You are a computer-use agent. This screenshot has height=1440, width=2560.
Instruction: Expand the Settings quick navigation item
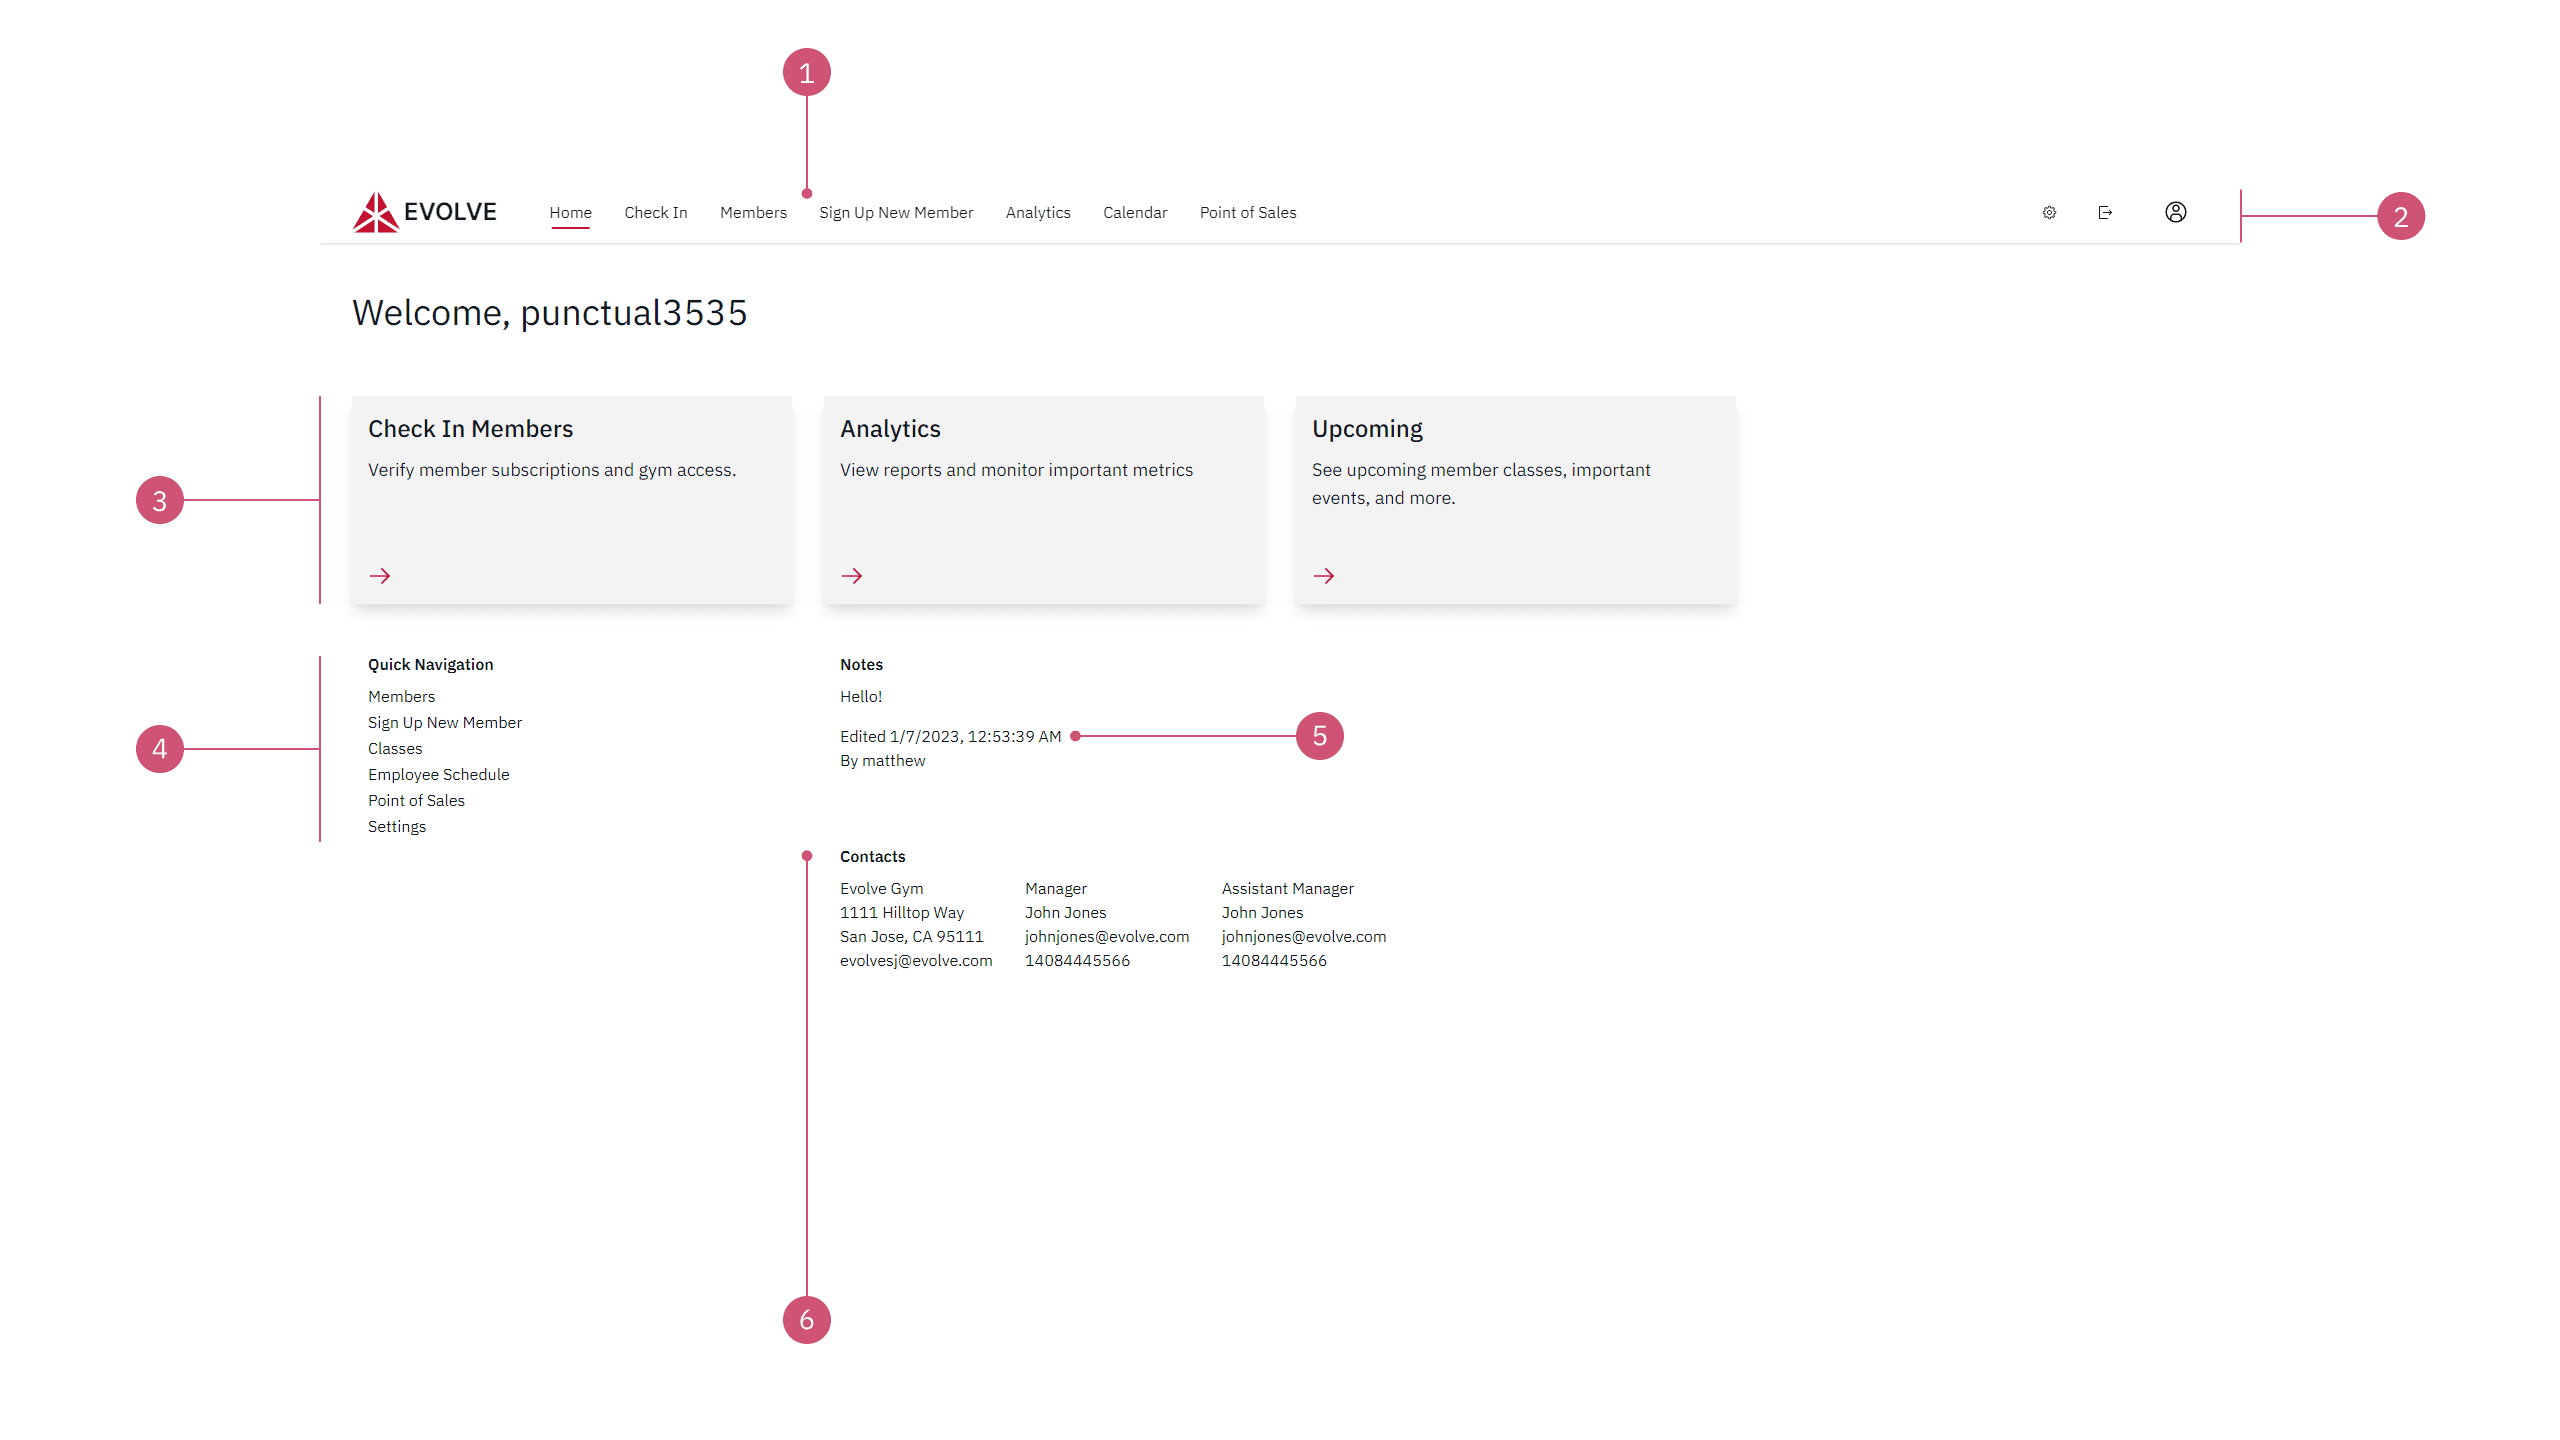point(396,826)
